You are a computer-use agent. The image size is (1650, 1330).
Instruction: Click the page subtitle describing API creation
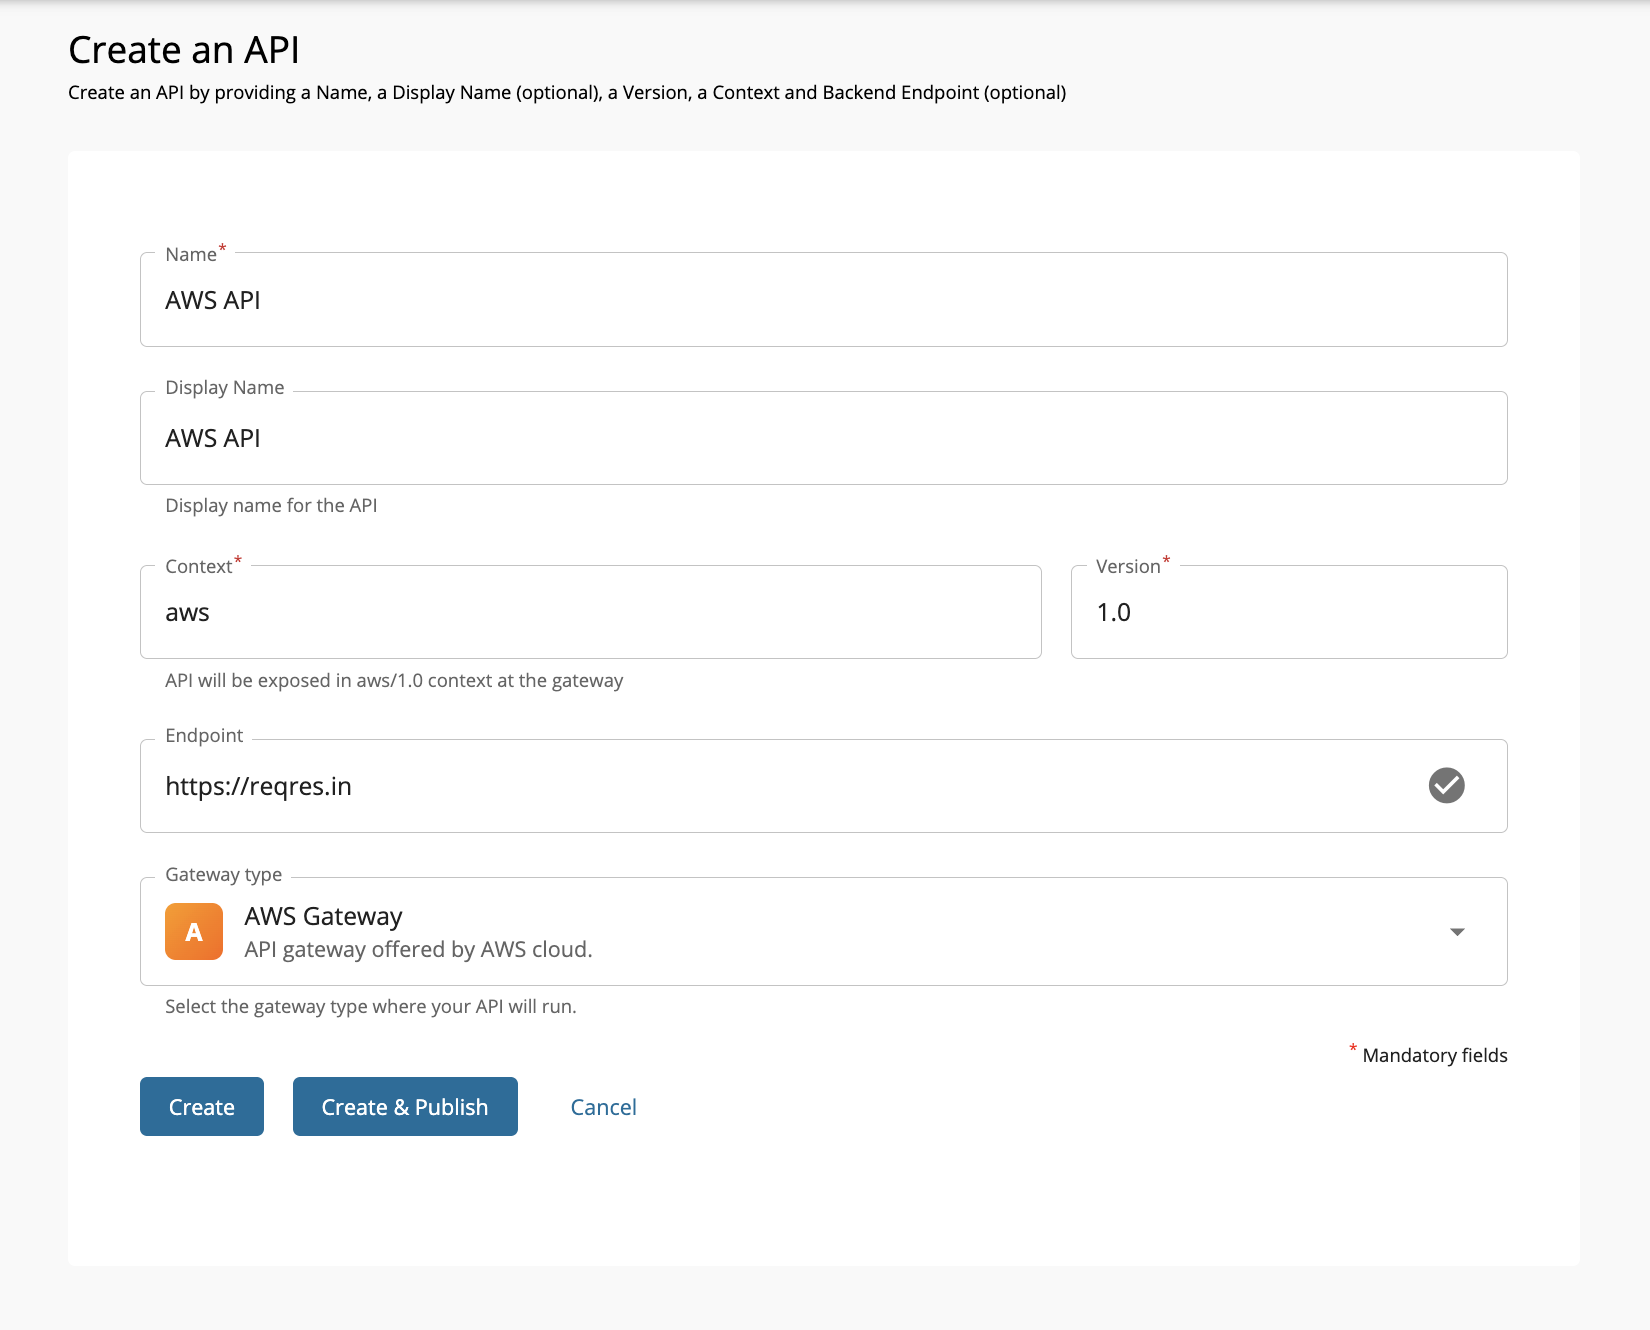(x=567, y=93)
